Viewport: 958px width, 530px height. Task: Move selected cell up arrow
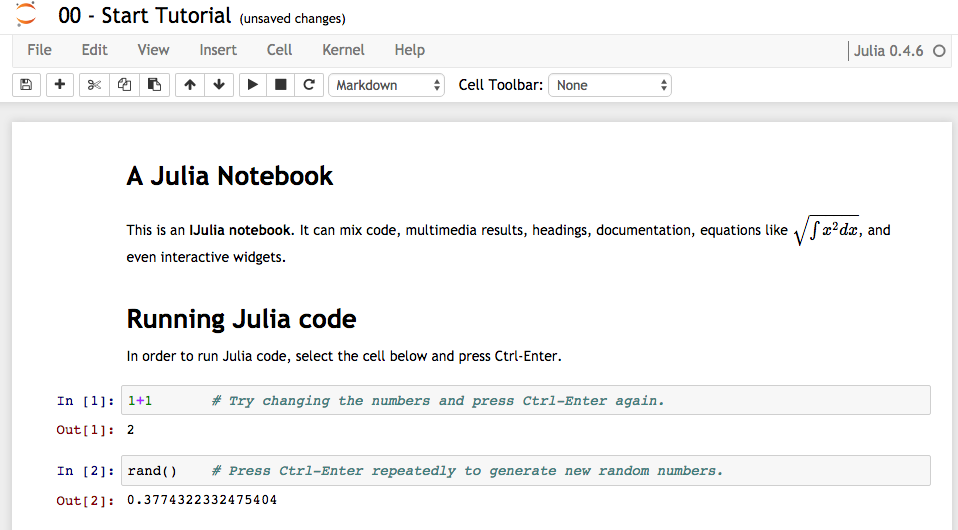click(190, 85)
